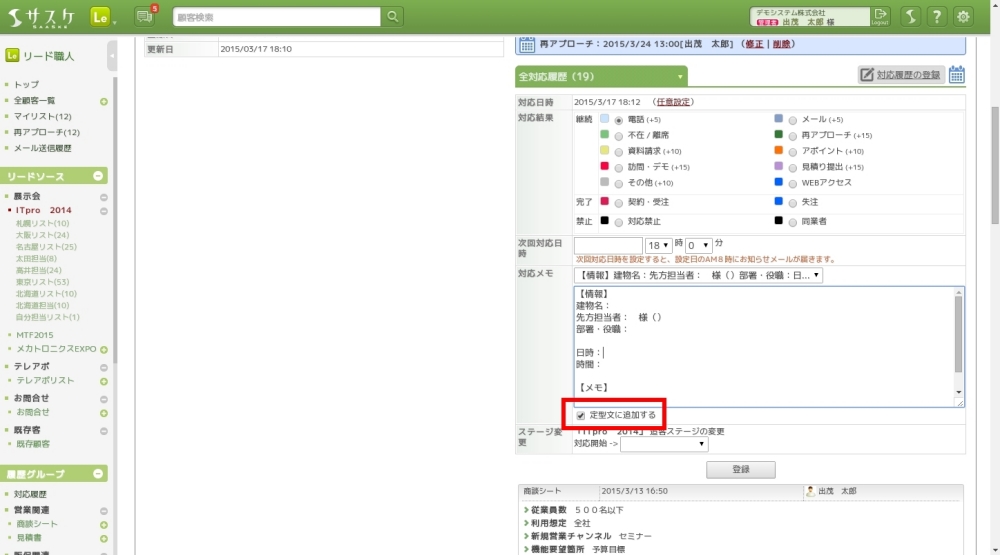
Task: Select the アポイント radio button
Action: coord(793,151)
